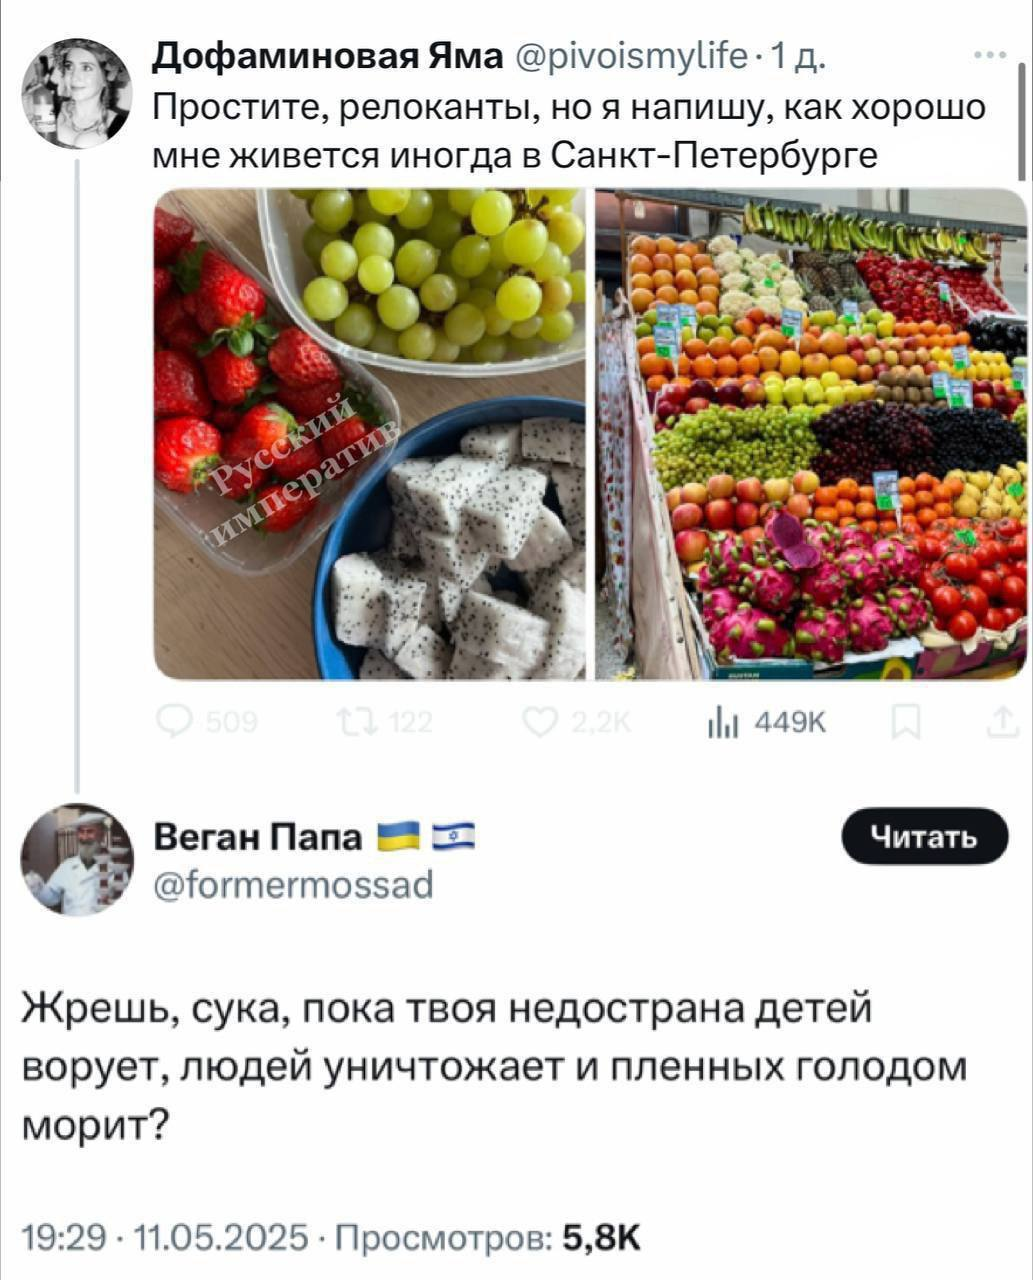Screen dimensions: 1033x1280
Task: Click the vertical scrollbar on the right edge
Action: tap(1020, 120)
